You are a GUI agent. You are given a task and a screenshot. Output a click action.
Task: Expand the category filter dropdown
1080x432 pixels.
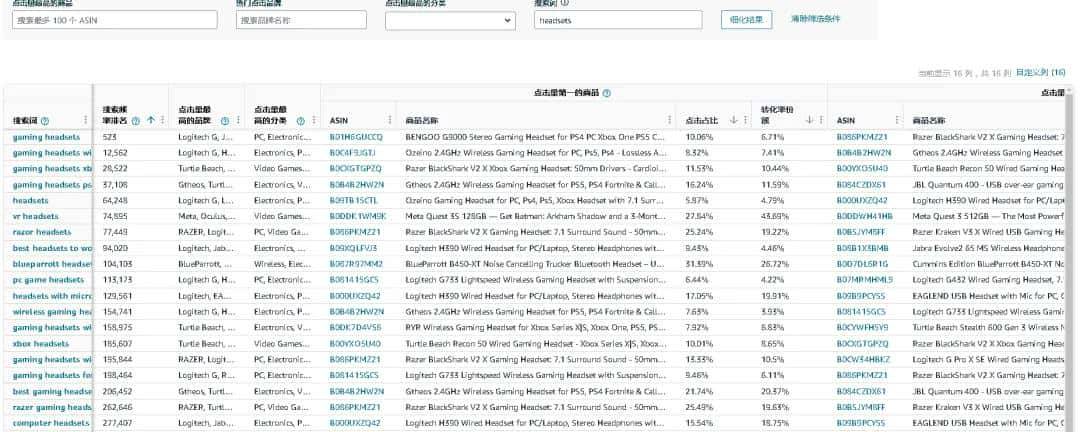coord(450,21)
